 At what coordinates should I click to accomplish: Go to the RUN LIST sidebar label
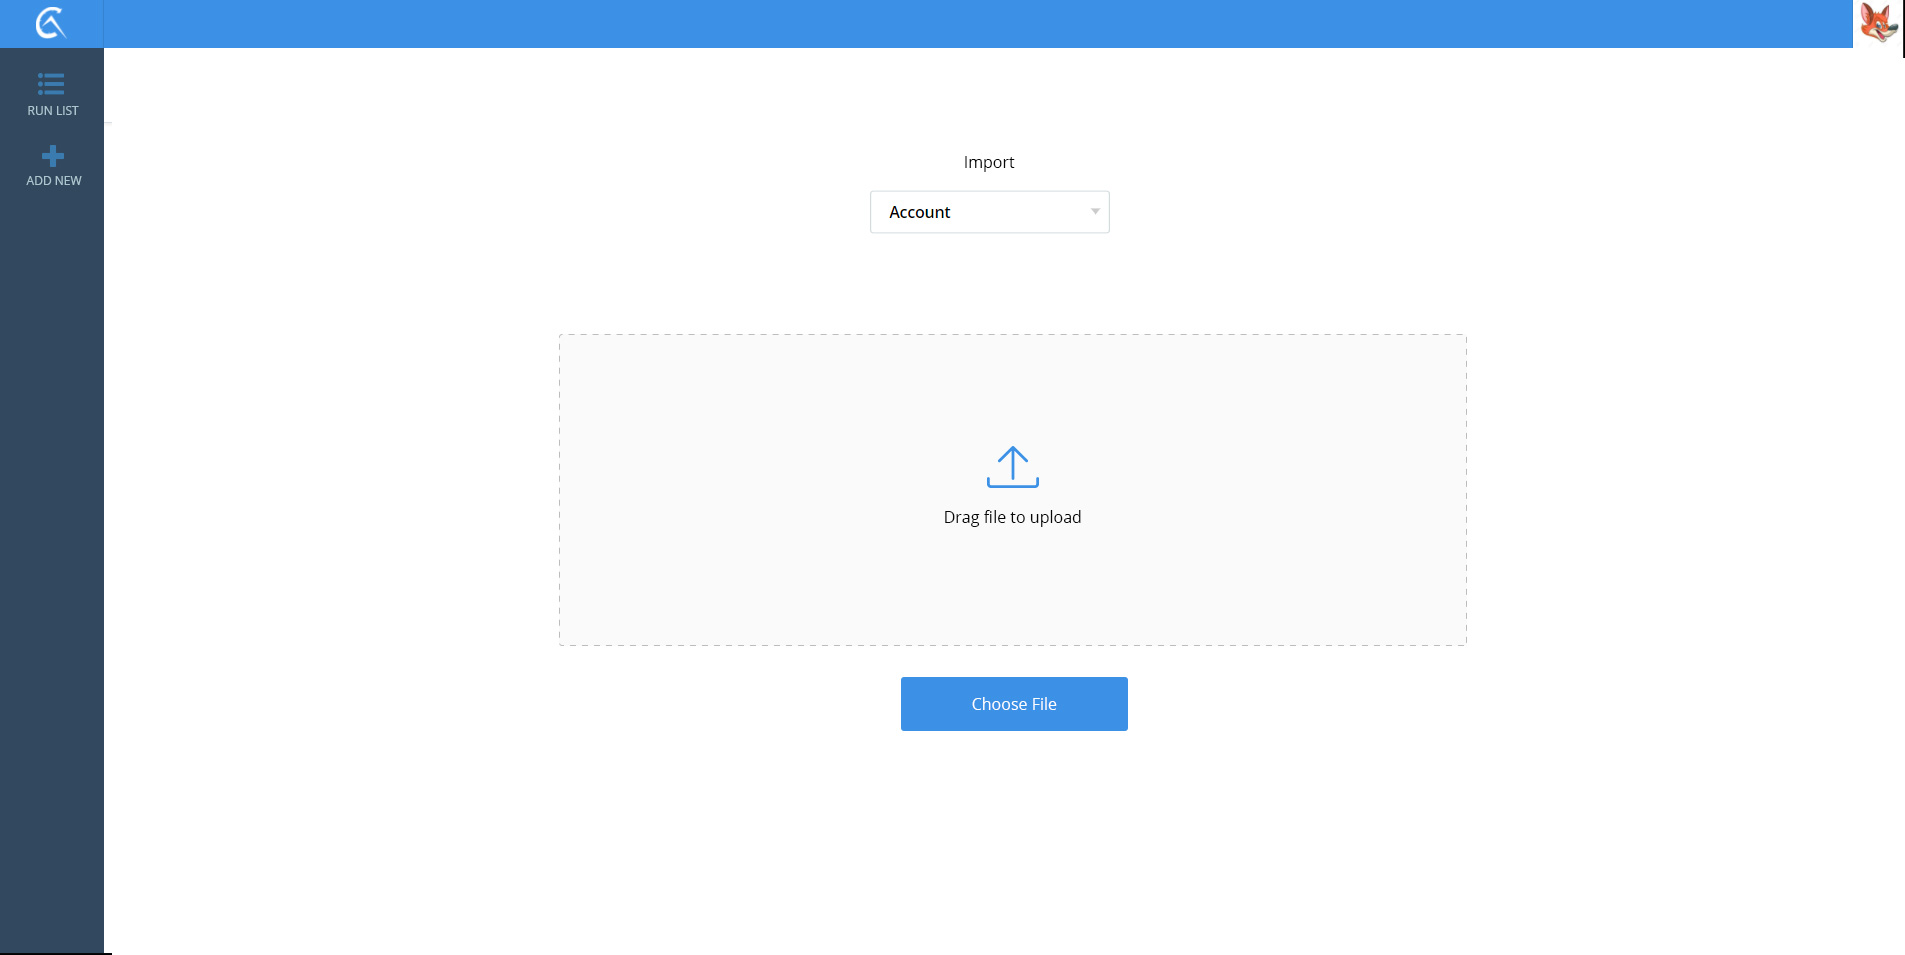[53, 111]
